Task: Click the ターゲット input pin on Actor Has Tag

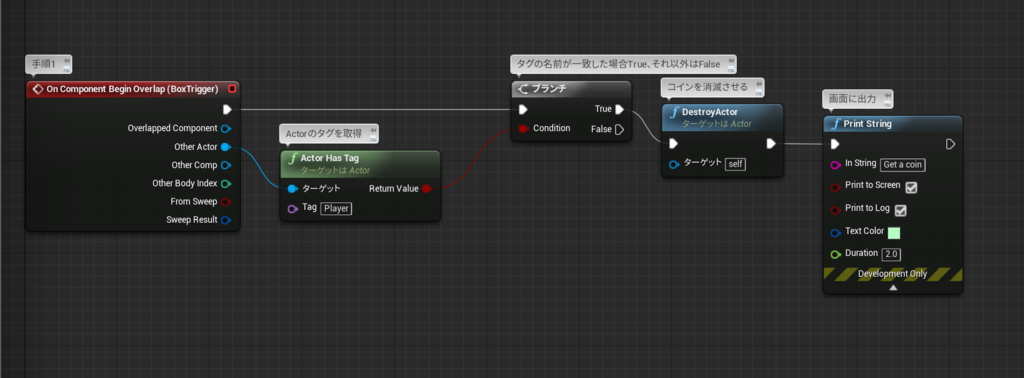Action: tap(293, 189)
